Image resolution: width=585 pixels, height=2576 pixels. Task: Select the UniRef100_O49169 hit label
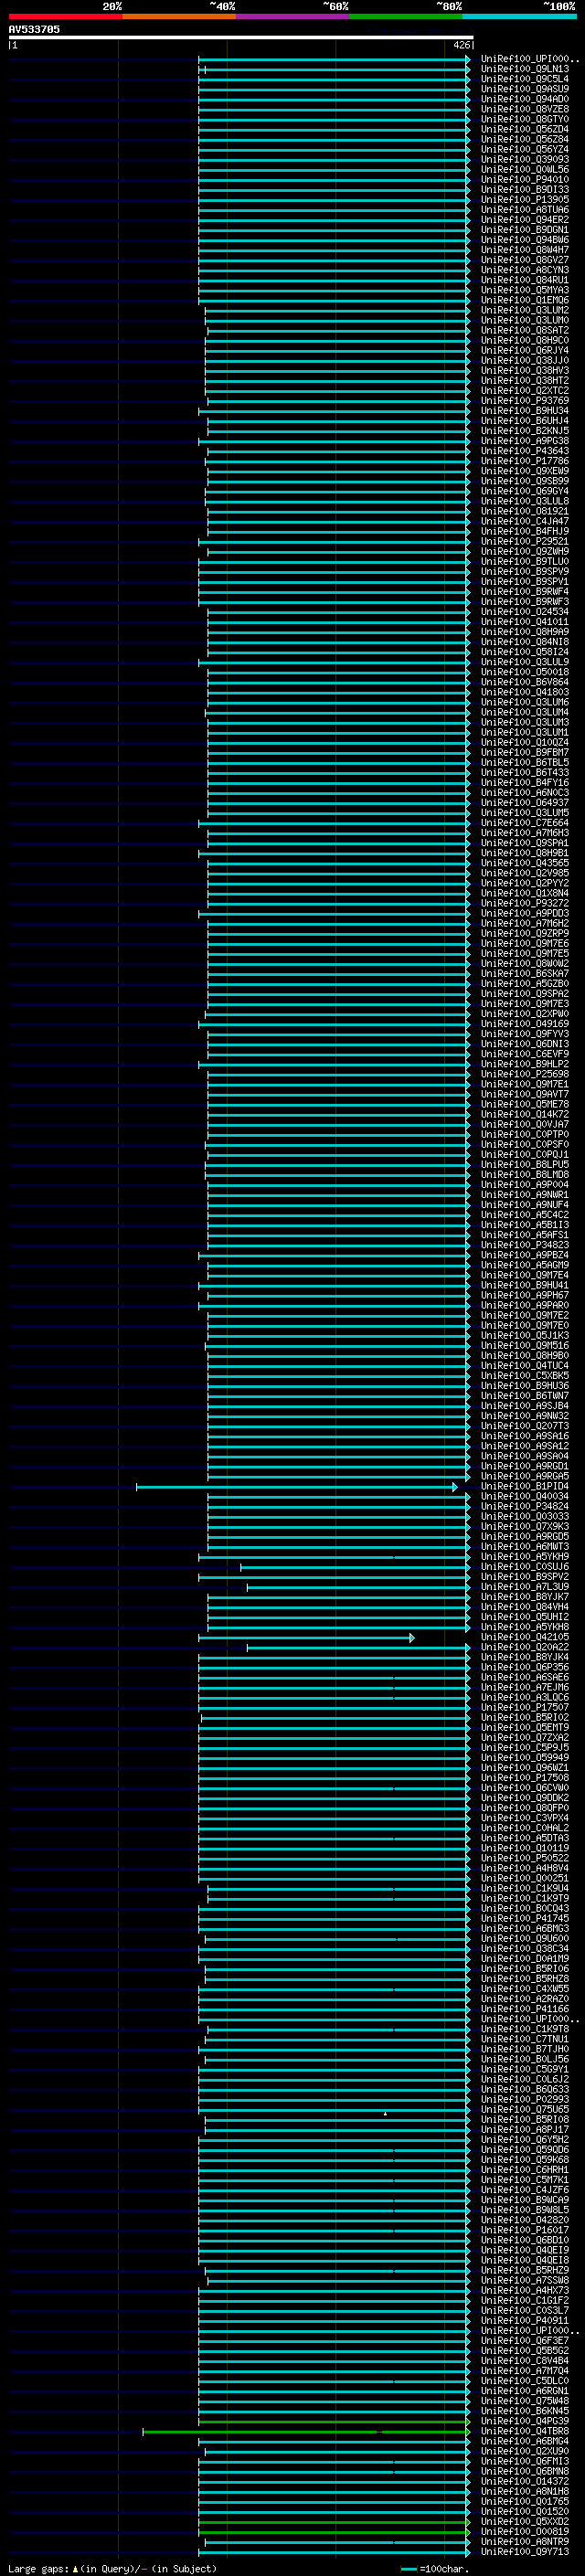point(524,1024)
